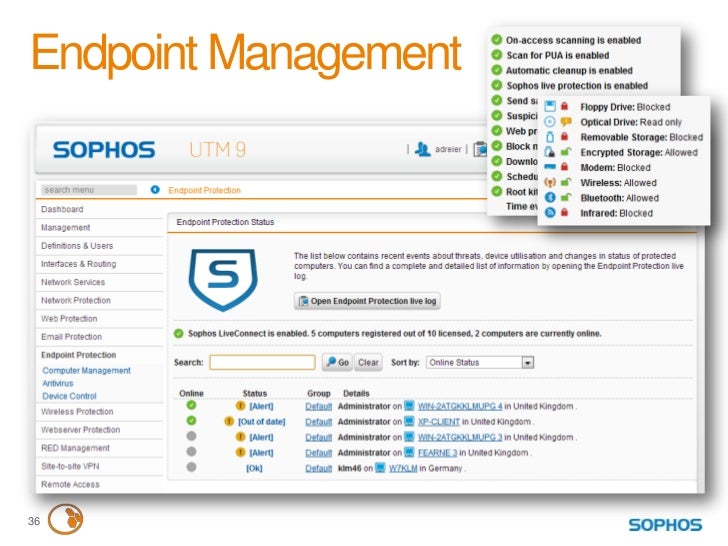Click green online indicator for XP-CLIENT
This screenshot has width=728, height=546.
pyautogui.click(x=191, y=421)
